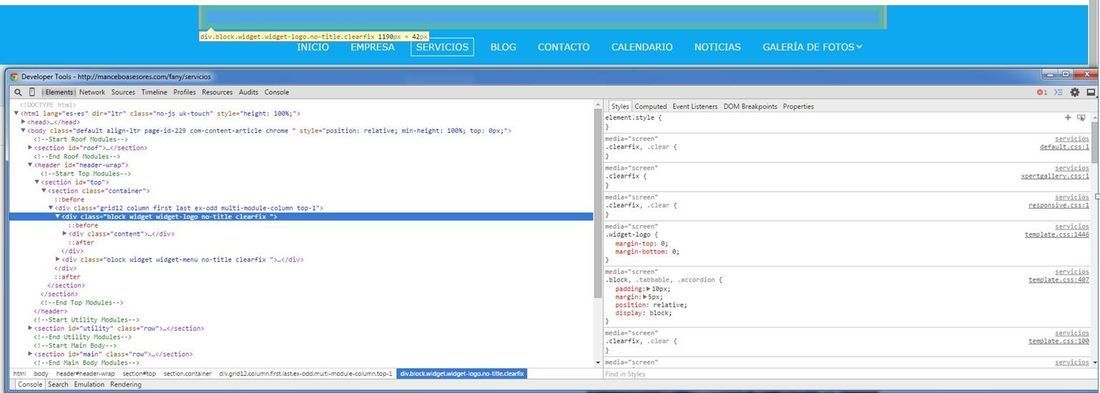Click NOTICIAS in site navigation
The width and height of the screenshot is (1100, 393).
pos(718,47)
